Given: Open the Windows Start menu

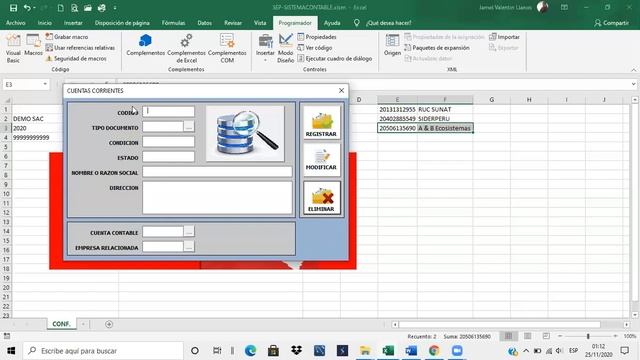Looking at the screenshot, I should (11, 351).
